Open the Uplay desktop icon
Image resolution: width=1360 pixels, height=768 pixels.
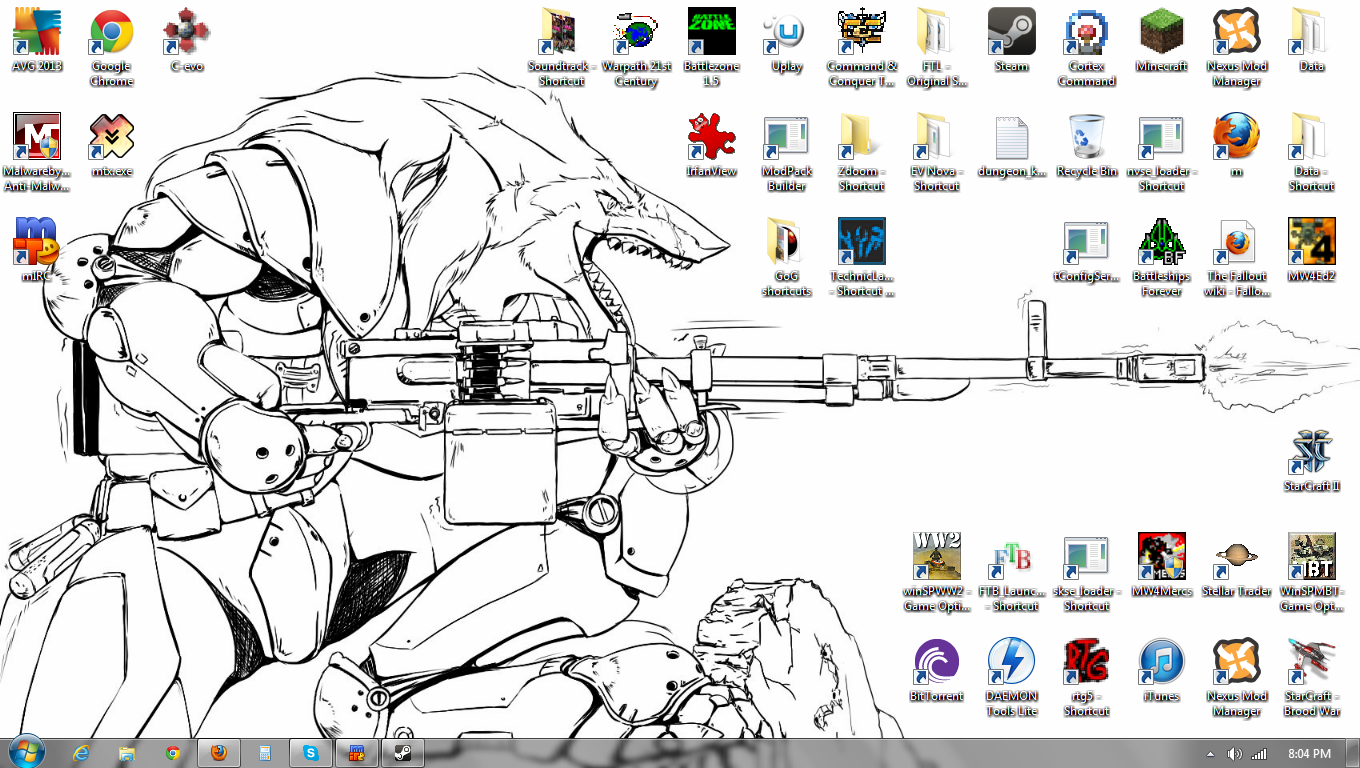coord(787,33)
